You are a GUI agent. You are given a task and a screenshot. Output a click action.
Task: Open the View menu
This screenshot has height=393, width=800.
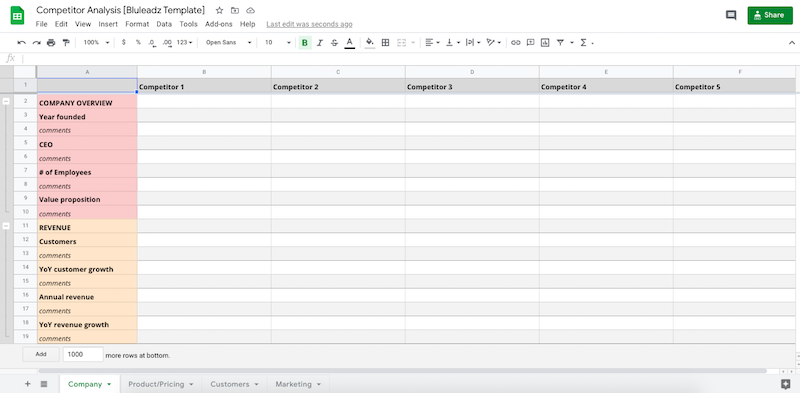(x=83, y=24)
